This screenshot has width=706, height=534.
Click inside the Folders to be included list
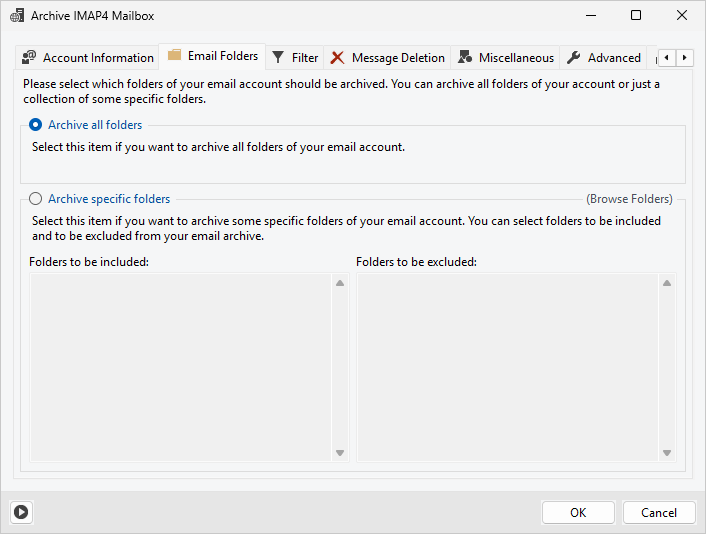click(x=180, y=367)
